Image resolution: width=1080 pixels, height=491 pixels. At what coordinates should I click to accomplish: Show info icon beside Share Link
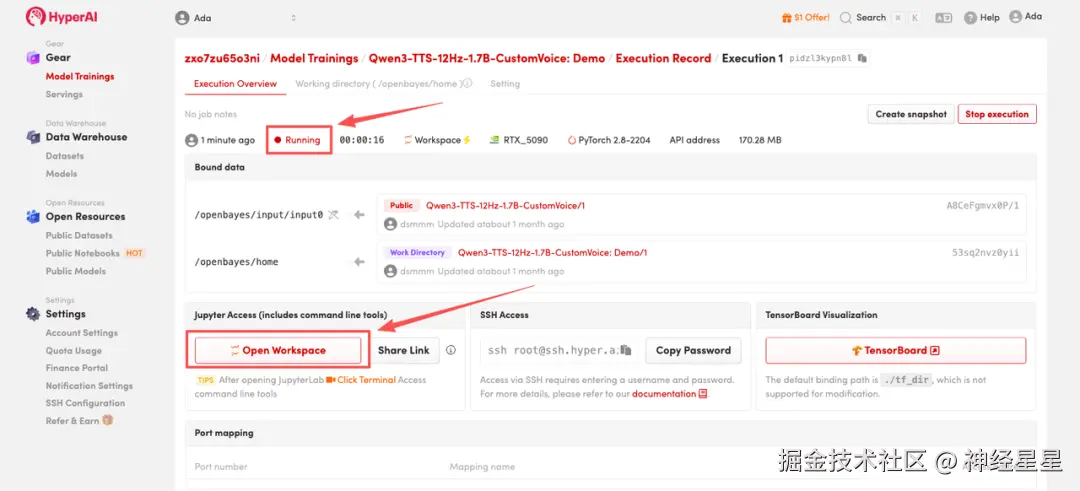[451, 350]
